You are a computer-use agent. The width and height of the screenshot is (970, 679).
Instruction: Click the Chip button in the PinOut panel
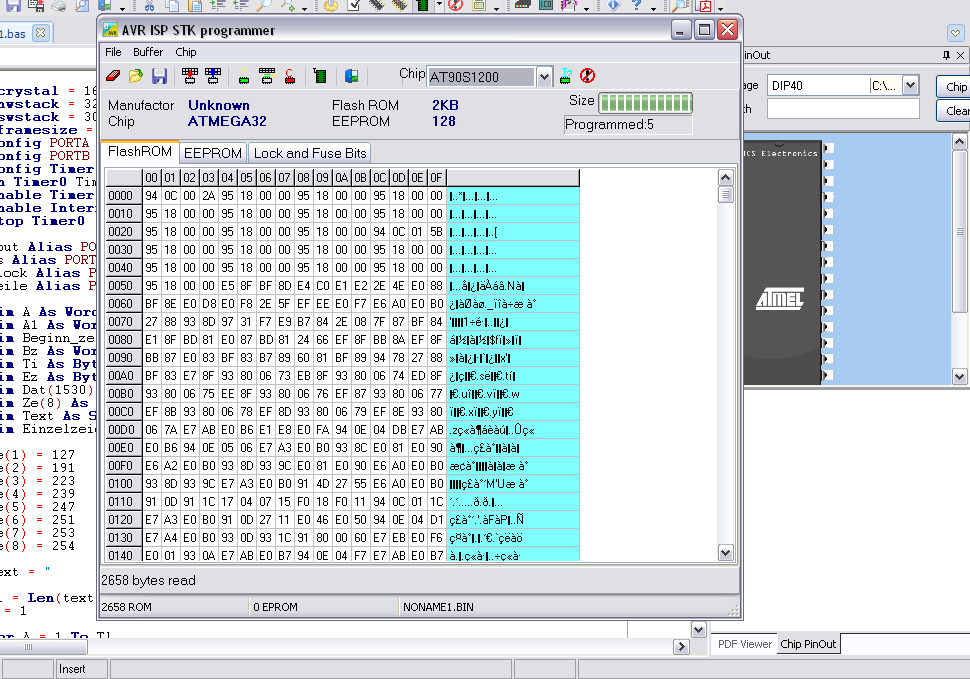pos(953,87)
